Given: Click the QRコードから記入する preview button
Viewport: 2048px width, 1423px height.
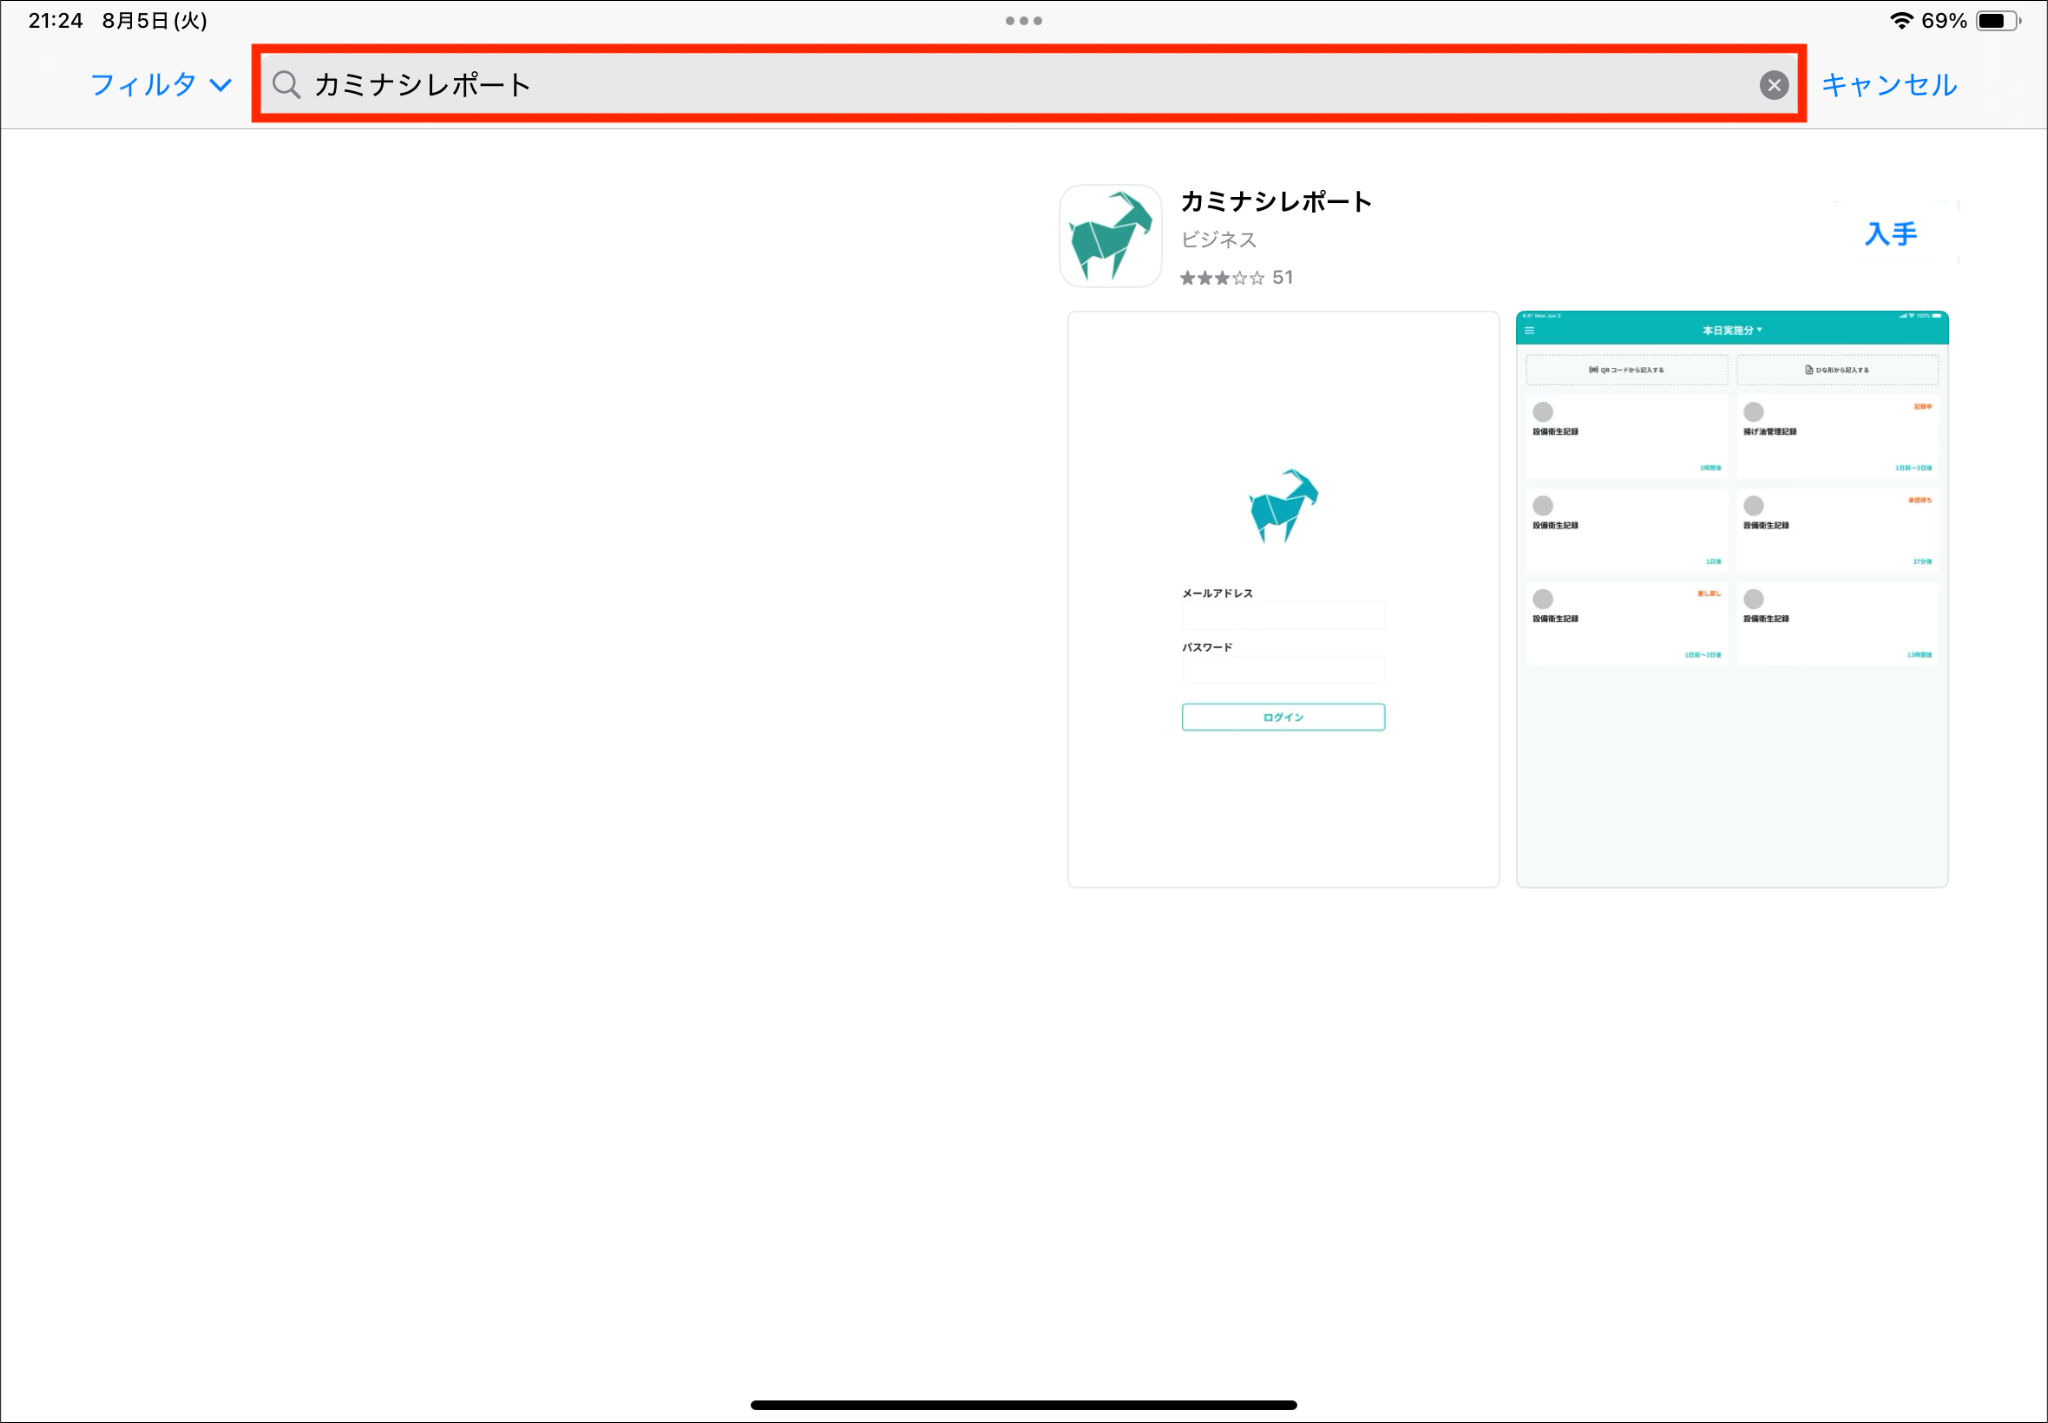Looking at the screenshot, I should coord(1626,370).
